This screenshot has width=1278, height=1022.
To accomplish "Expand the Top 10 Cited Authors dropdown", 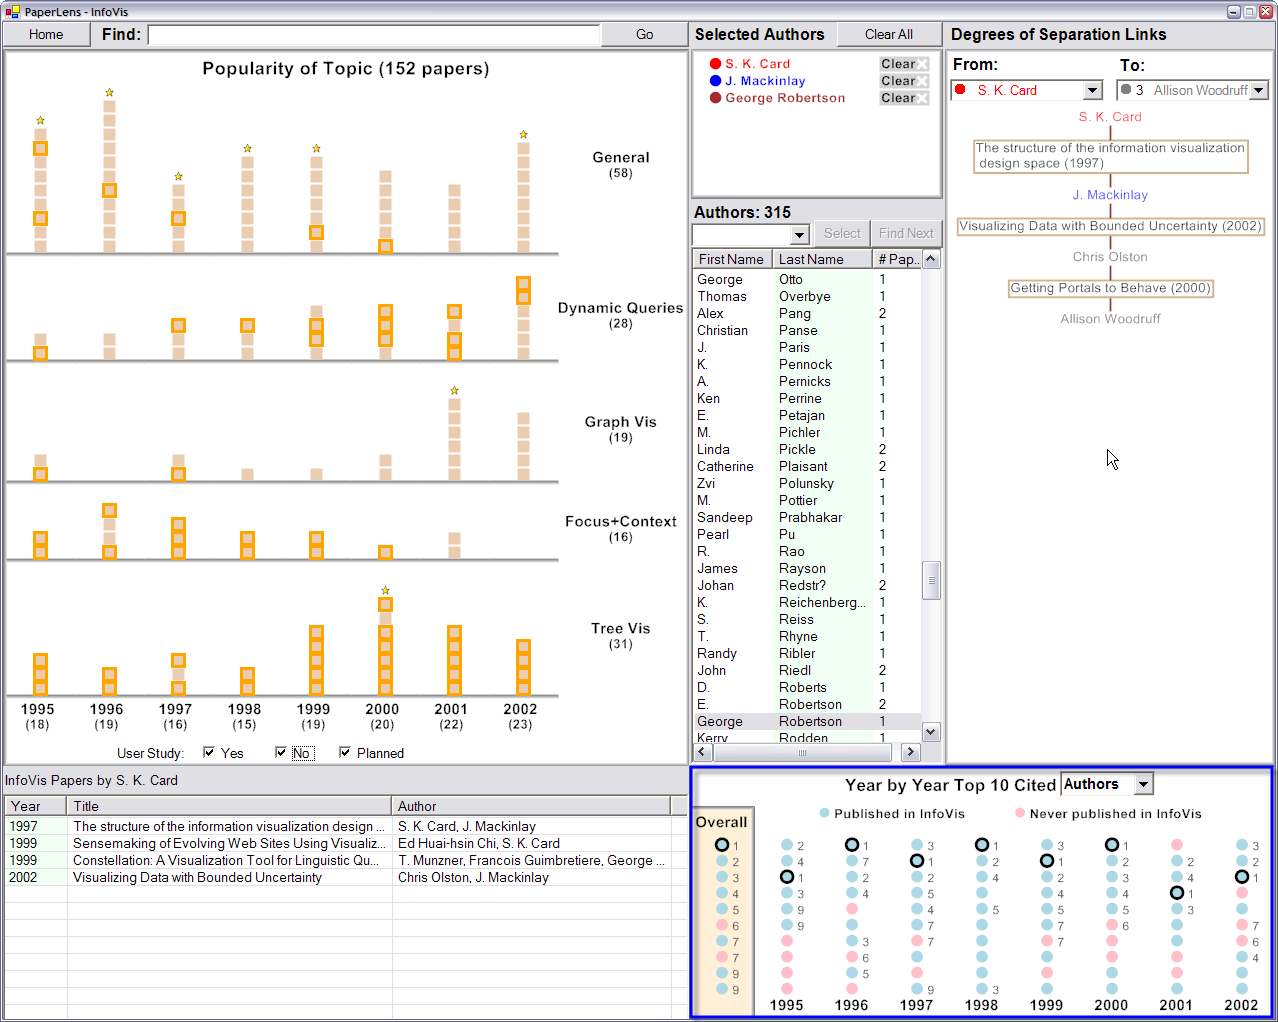I will (x=1144, y=785).
